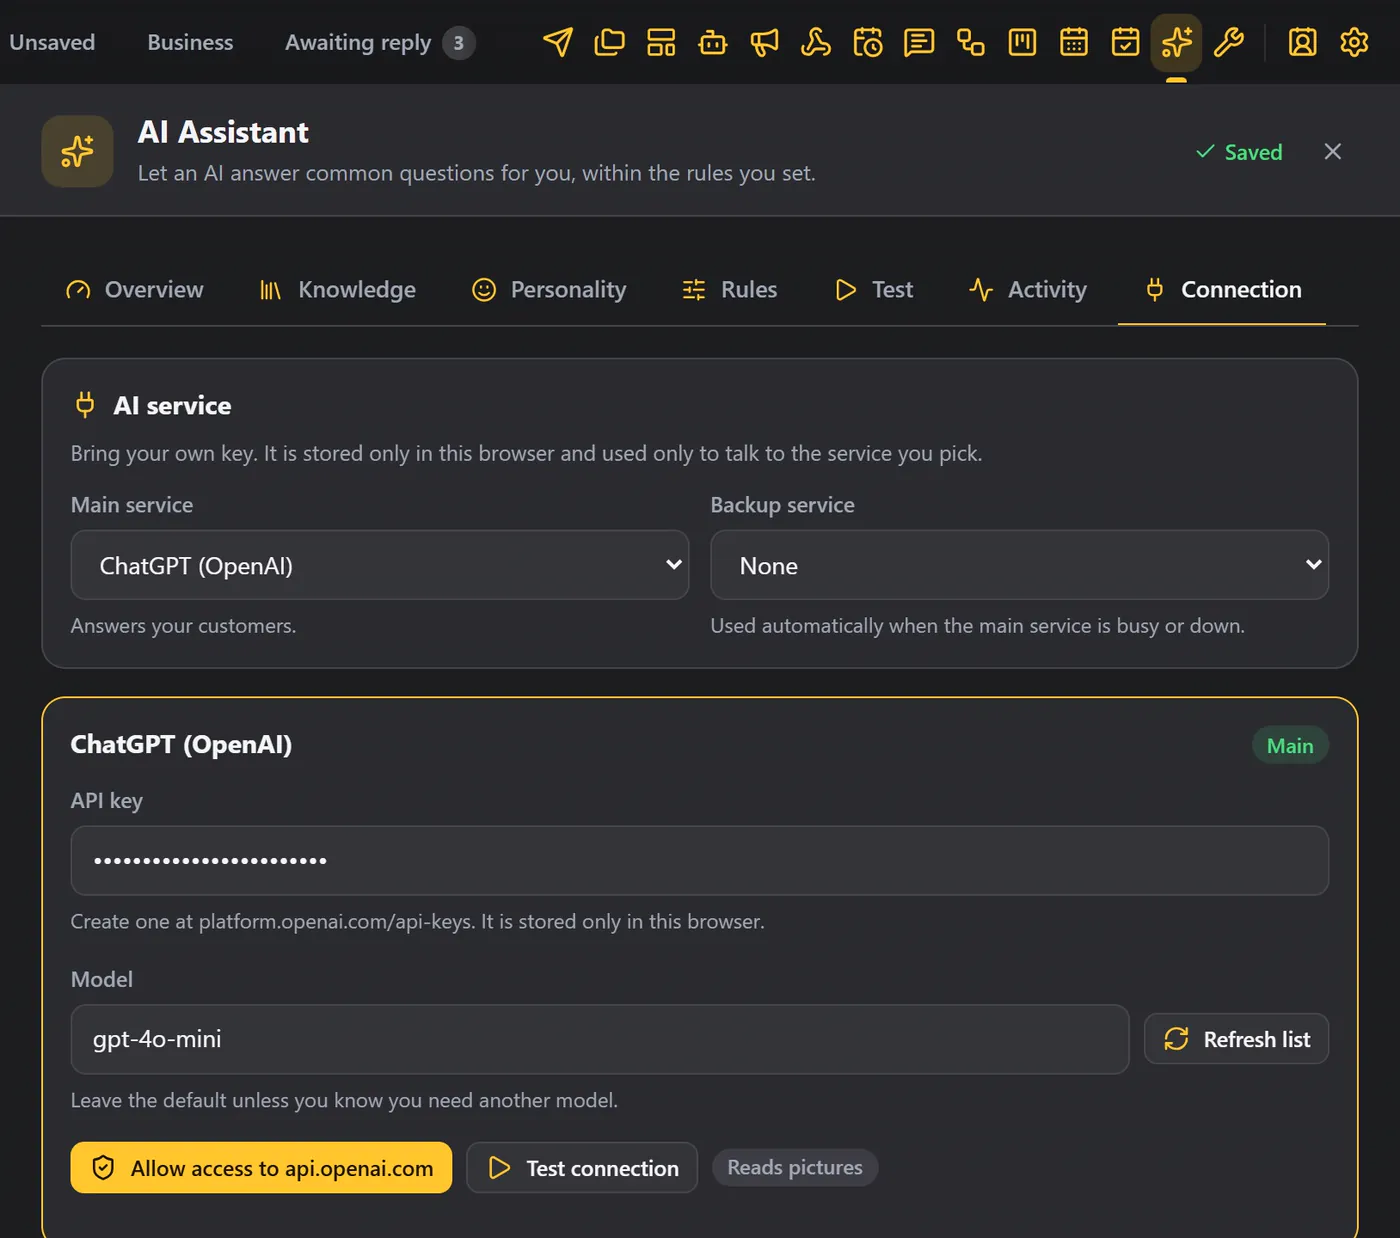This screenshot has width=1400, height=1238.
Task: Click Allow access to api.openai.com button
Action: [261, 1168]
